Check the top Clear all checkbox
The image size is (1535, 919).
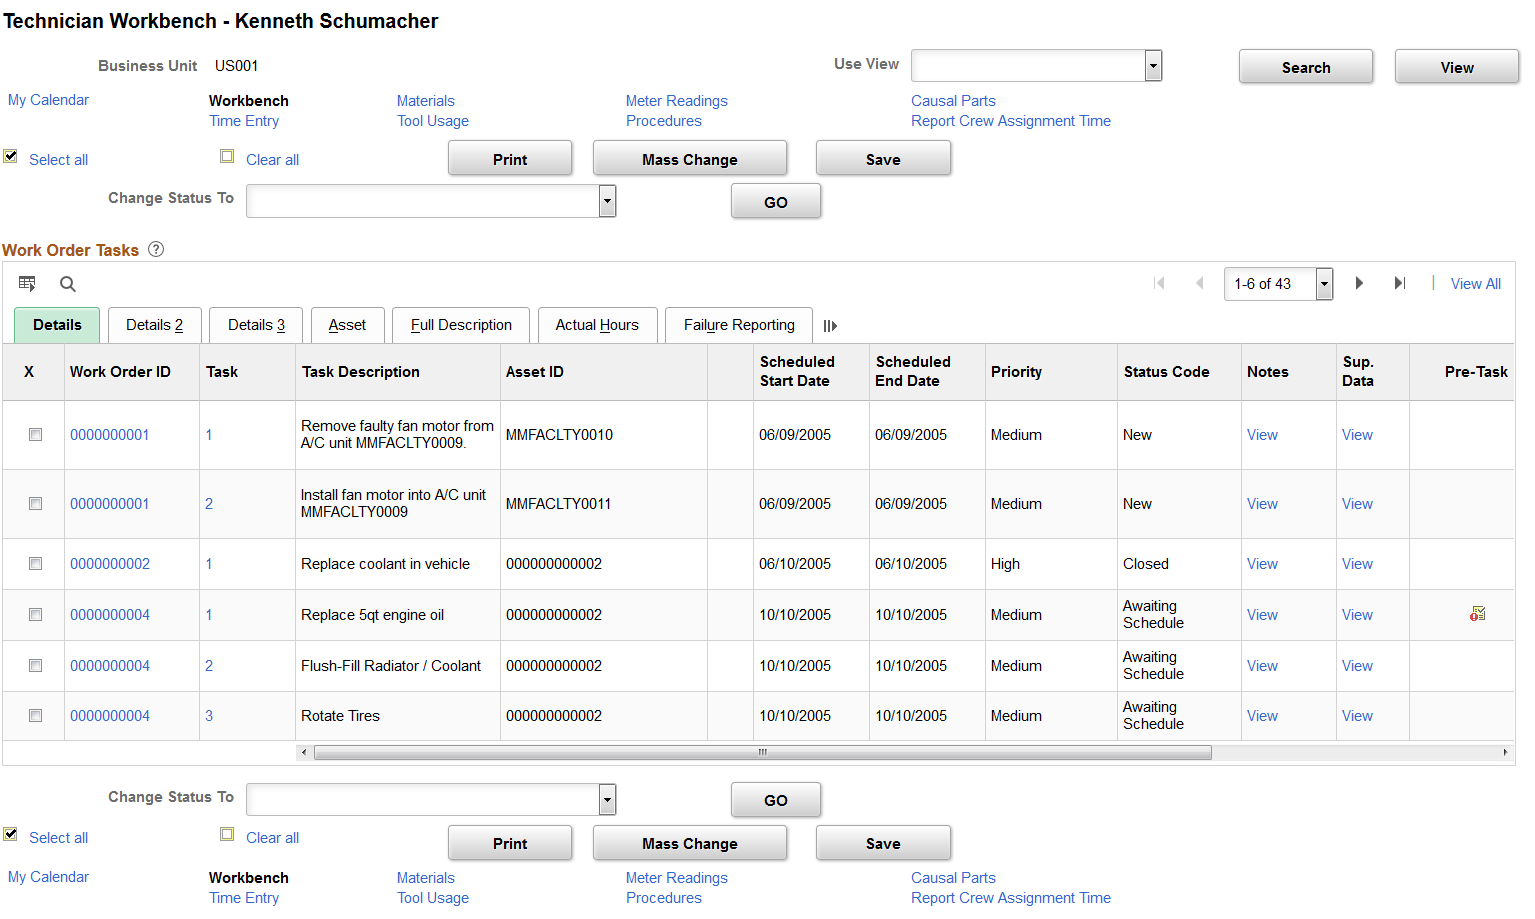tap(227, 156)
